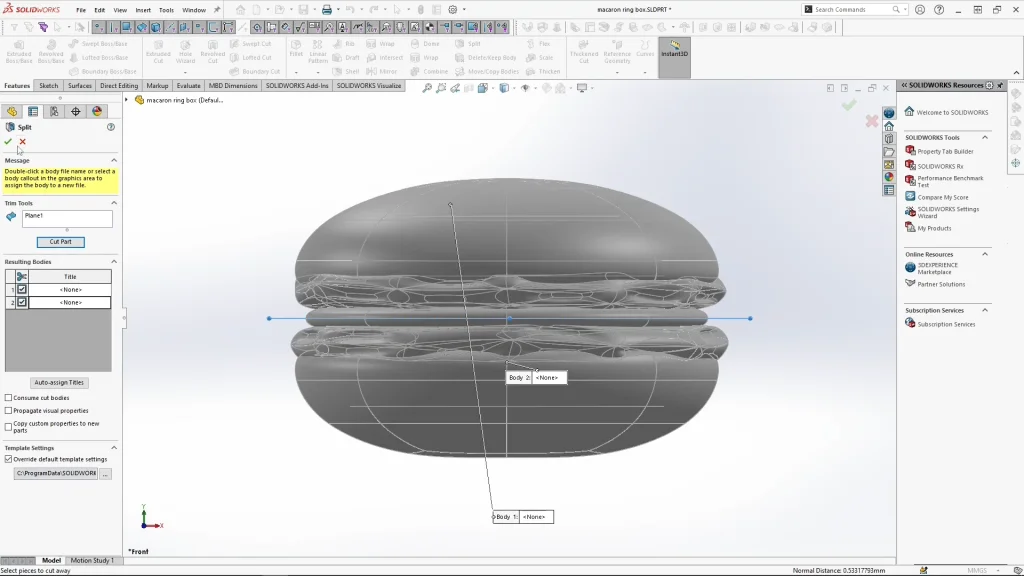The width and height of the screenshot is (1024, 576).
Task: Open the Split help question-mark icon
Action: pyautogui.click(x=111, y=127)
